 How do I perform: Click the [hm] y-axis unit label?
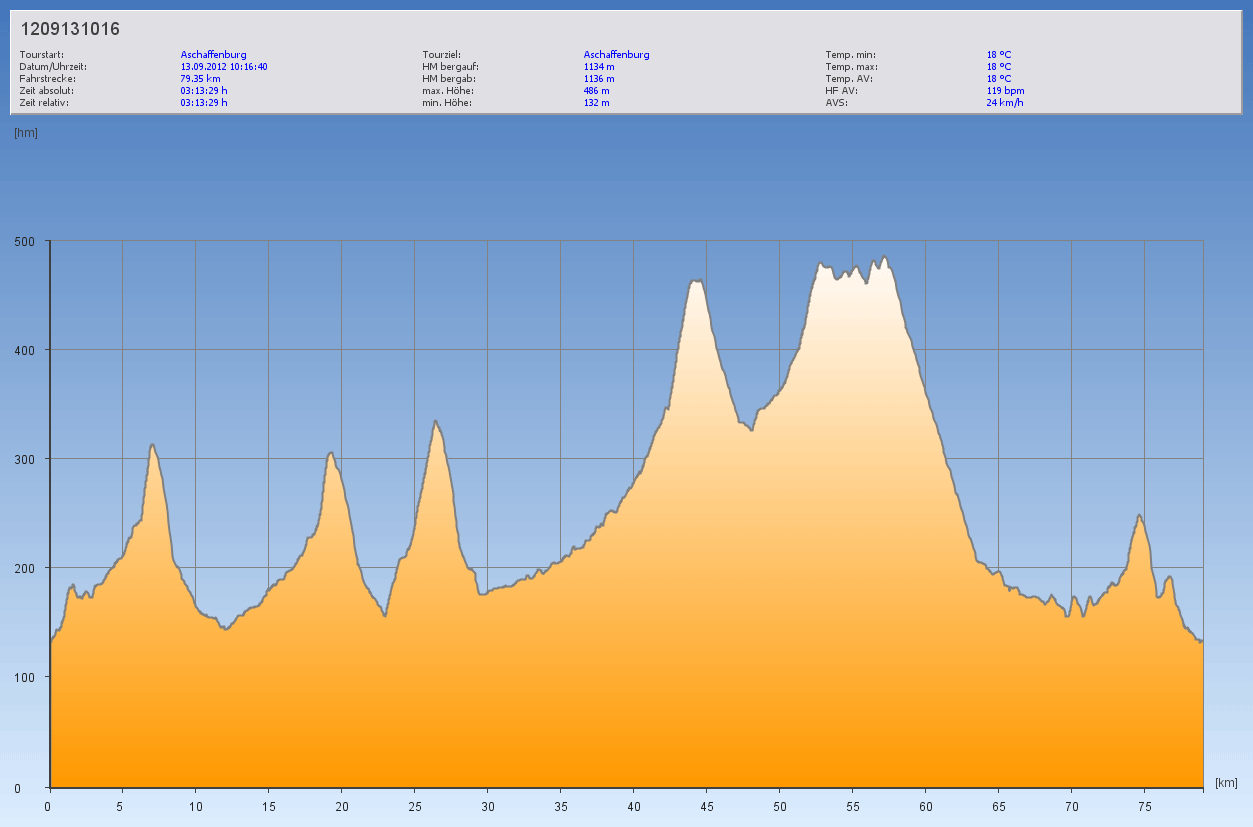[x=26, y=133]
